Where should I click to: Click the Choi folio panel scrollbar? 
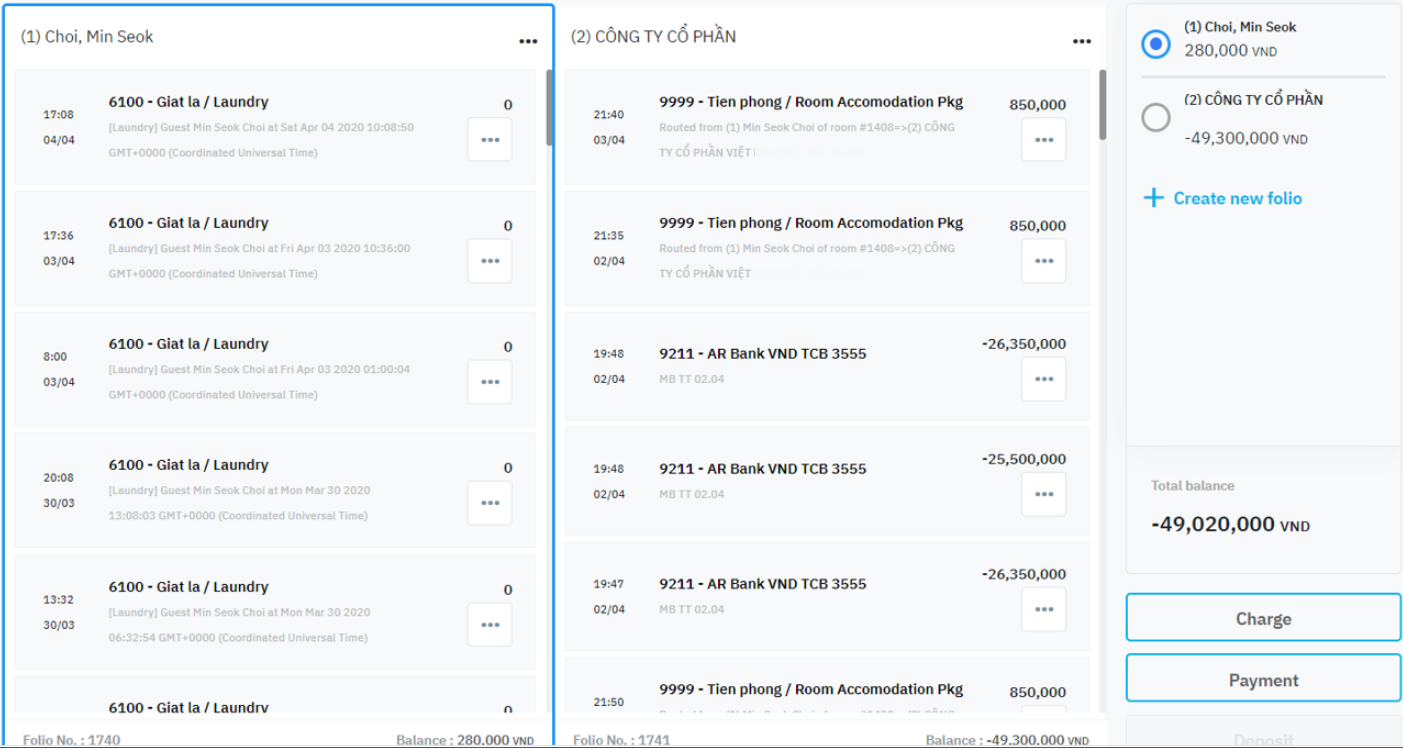coord(548,107)
